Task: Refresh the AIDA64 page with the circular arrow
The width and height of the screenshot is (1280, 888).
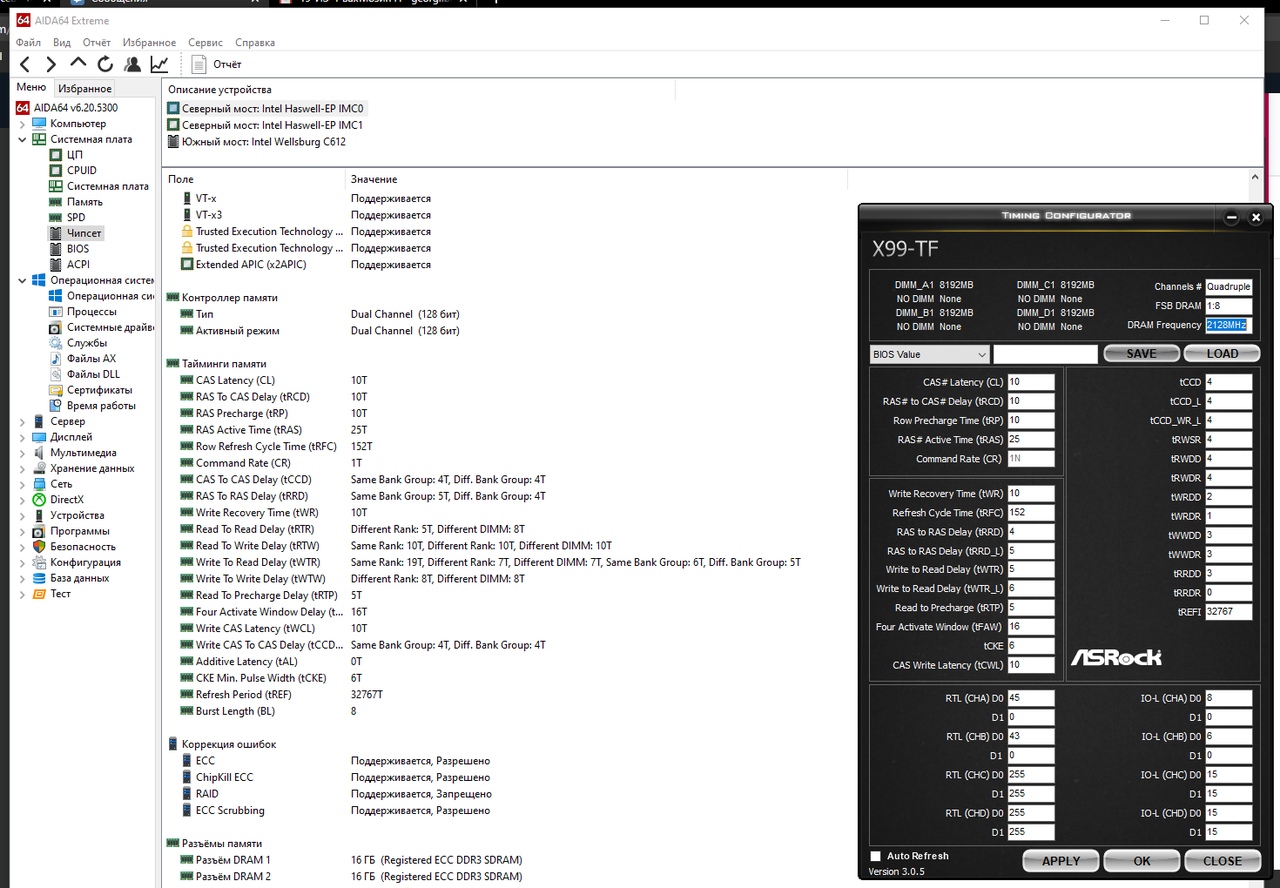Action: pos(105,64)
